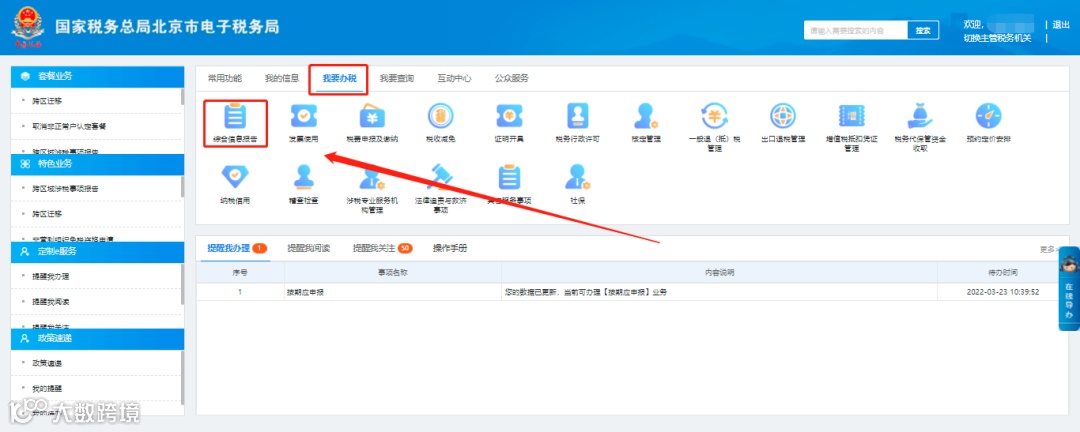The height and width of the screenshot is (432, 1080).
Task: Open 综合信息报告 icon
Action: point(235,116)
